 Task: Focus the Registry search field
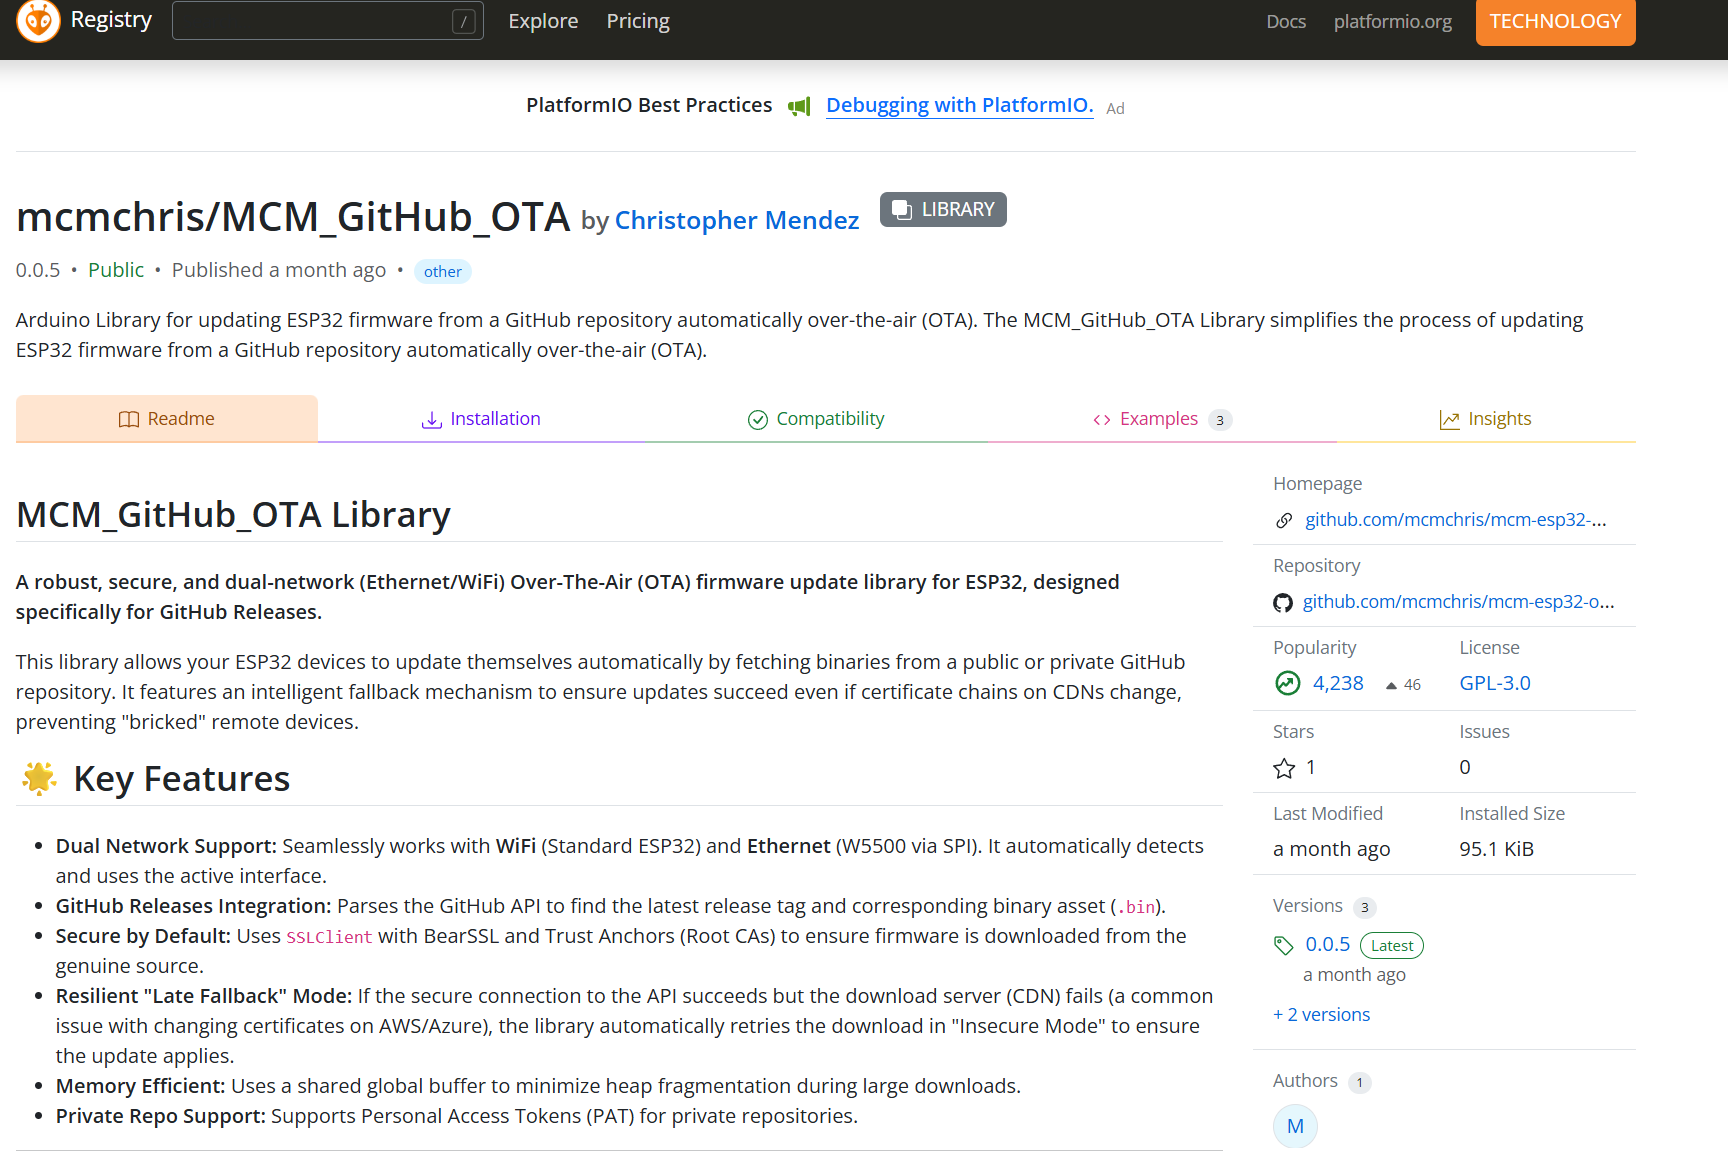pyautogui.click(x=315, y=21)
